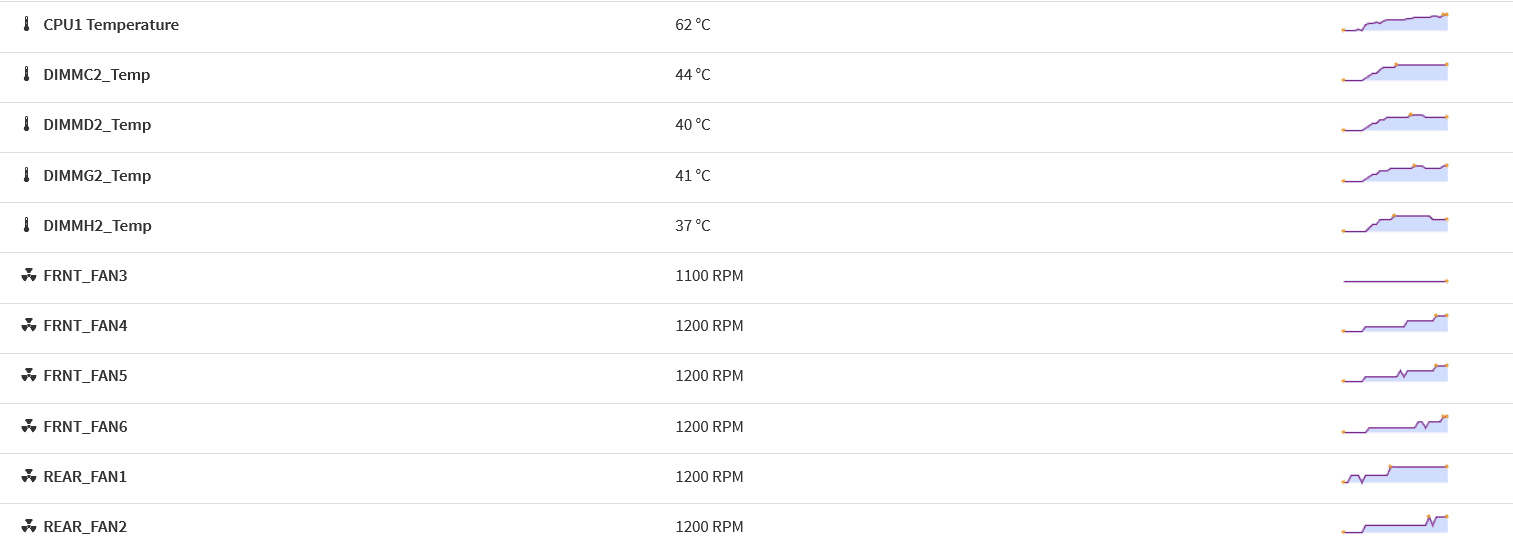Click the FRNT_FAN3 fan icon
1513x554 pixels.
28,276
